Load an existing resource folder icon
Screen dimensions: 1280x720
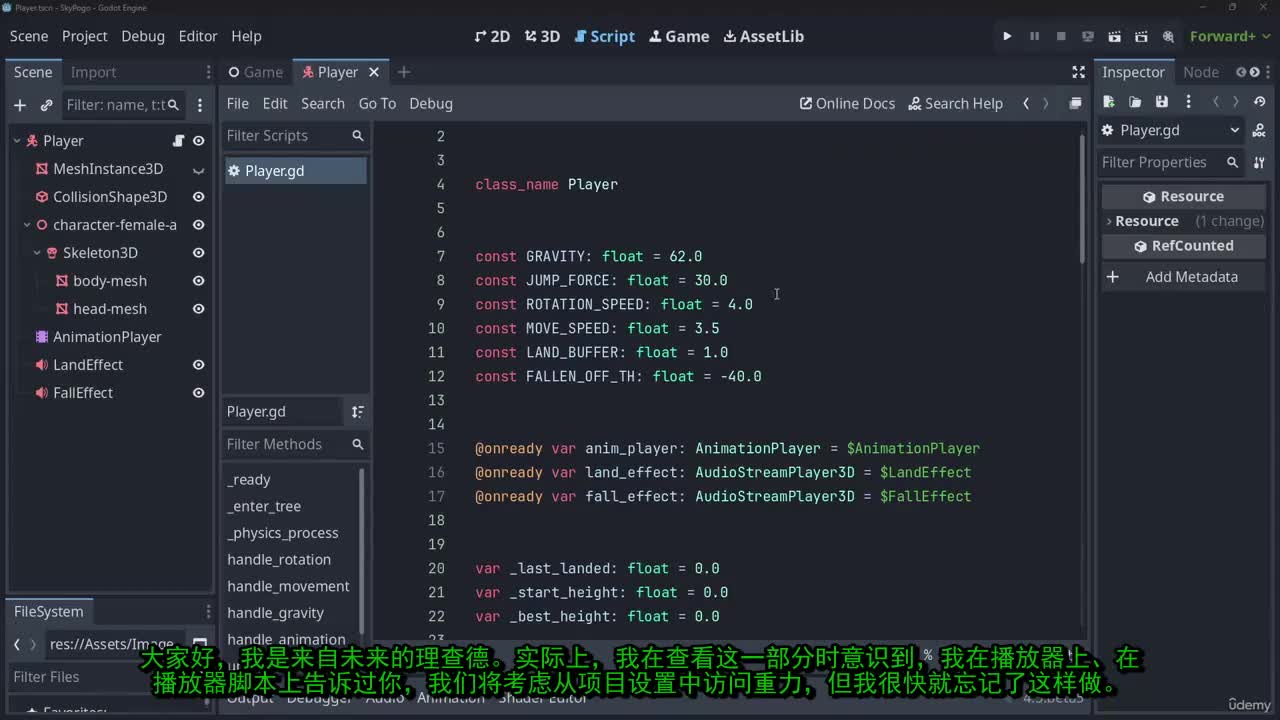tap(1135, 102)
